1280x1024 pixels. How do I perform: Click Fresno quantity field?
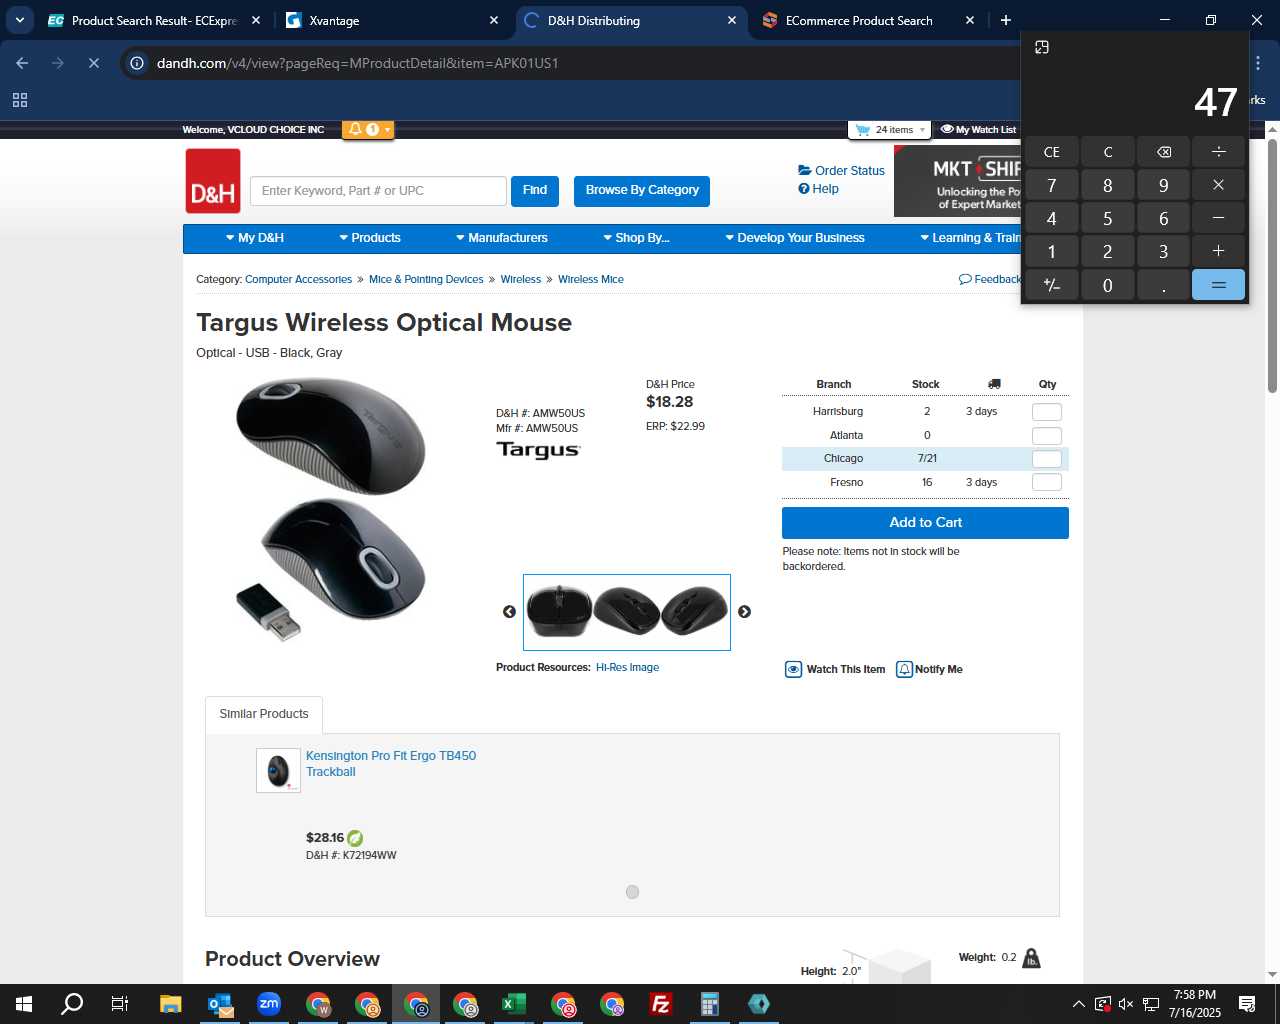tap(1046, 483)
